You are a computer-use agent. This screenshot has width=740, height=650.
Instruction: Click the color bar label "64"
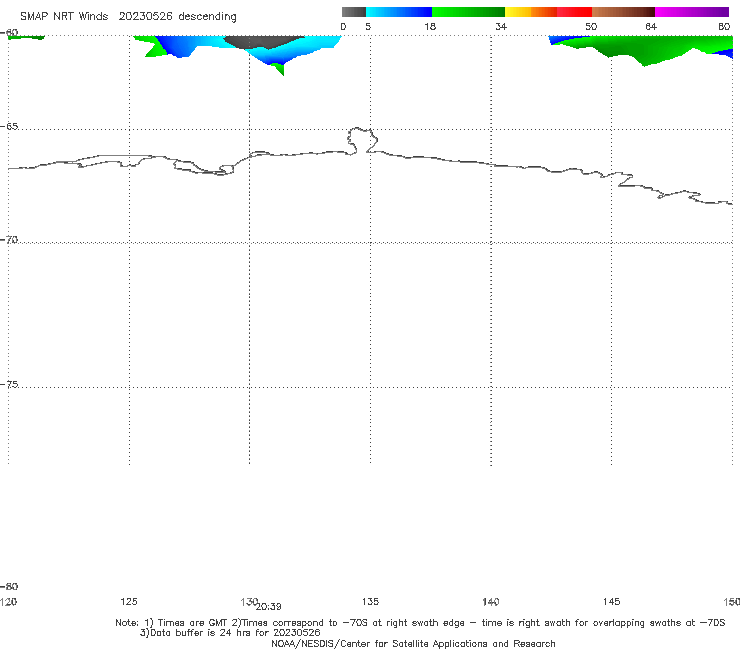(651, 27)
